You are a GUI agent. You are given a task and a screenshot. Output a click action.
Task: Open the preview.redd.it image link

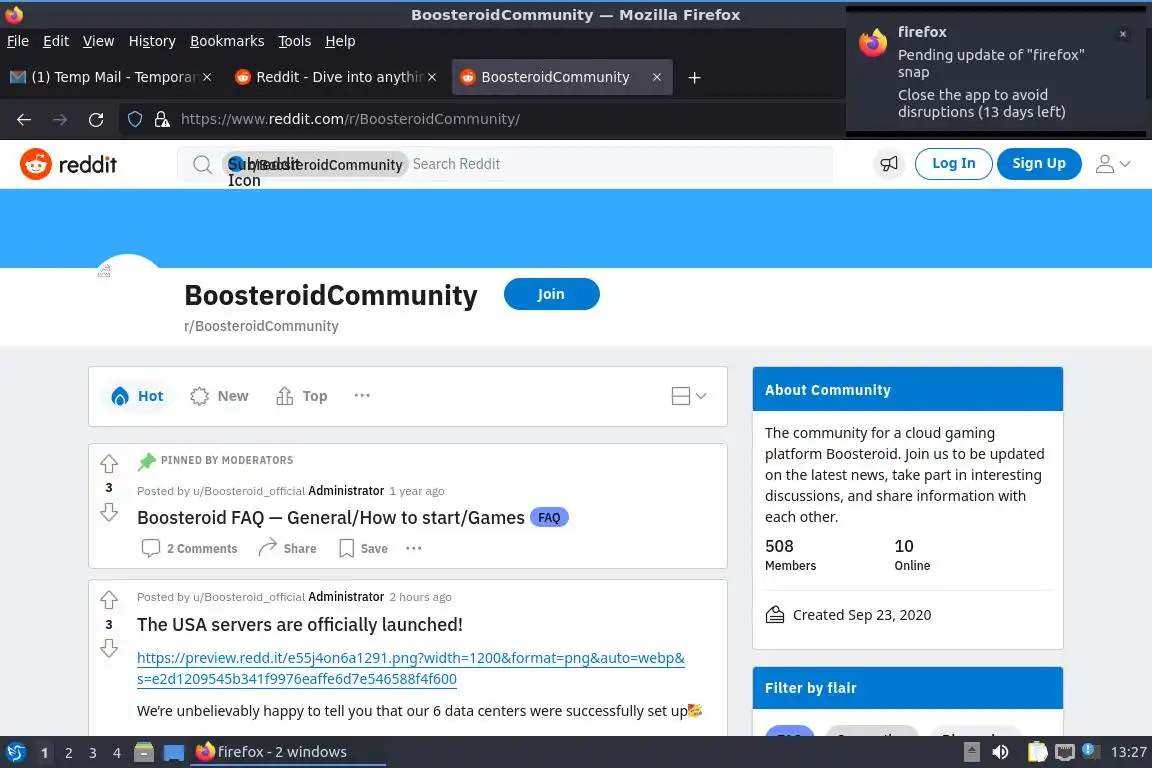point(411,668)
